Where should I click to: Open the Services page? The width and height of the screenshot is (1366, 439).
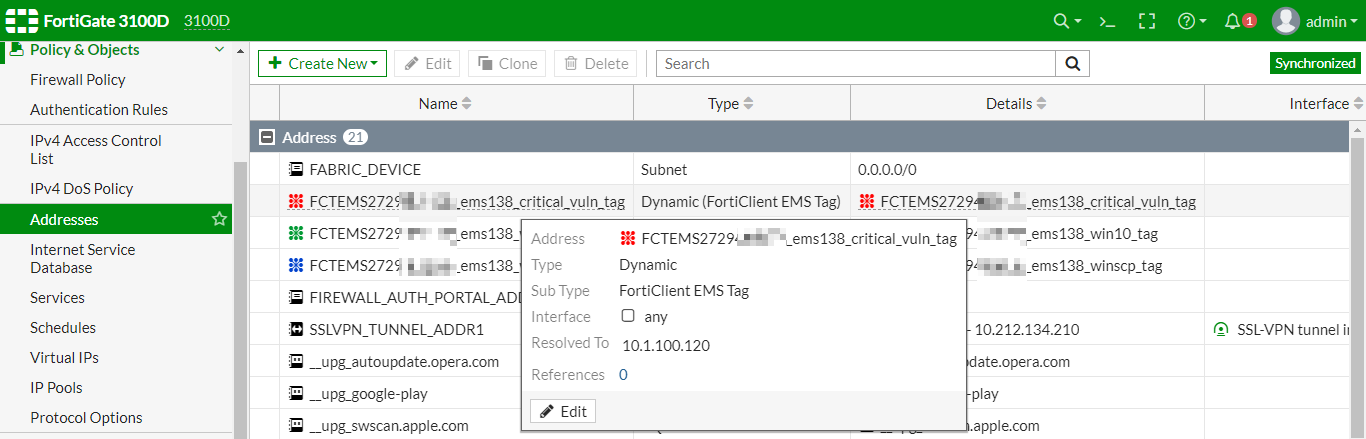[x=57, y=298]
